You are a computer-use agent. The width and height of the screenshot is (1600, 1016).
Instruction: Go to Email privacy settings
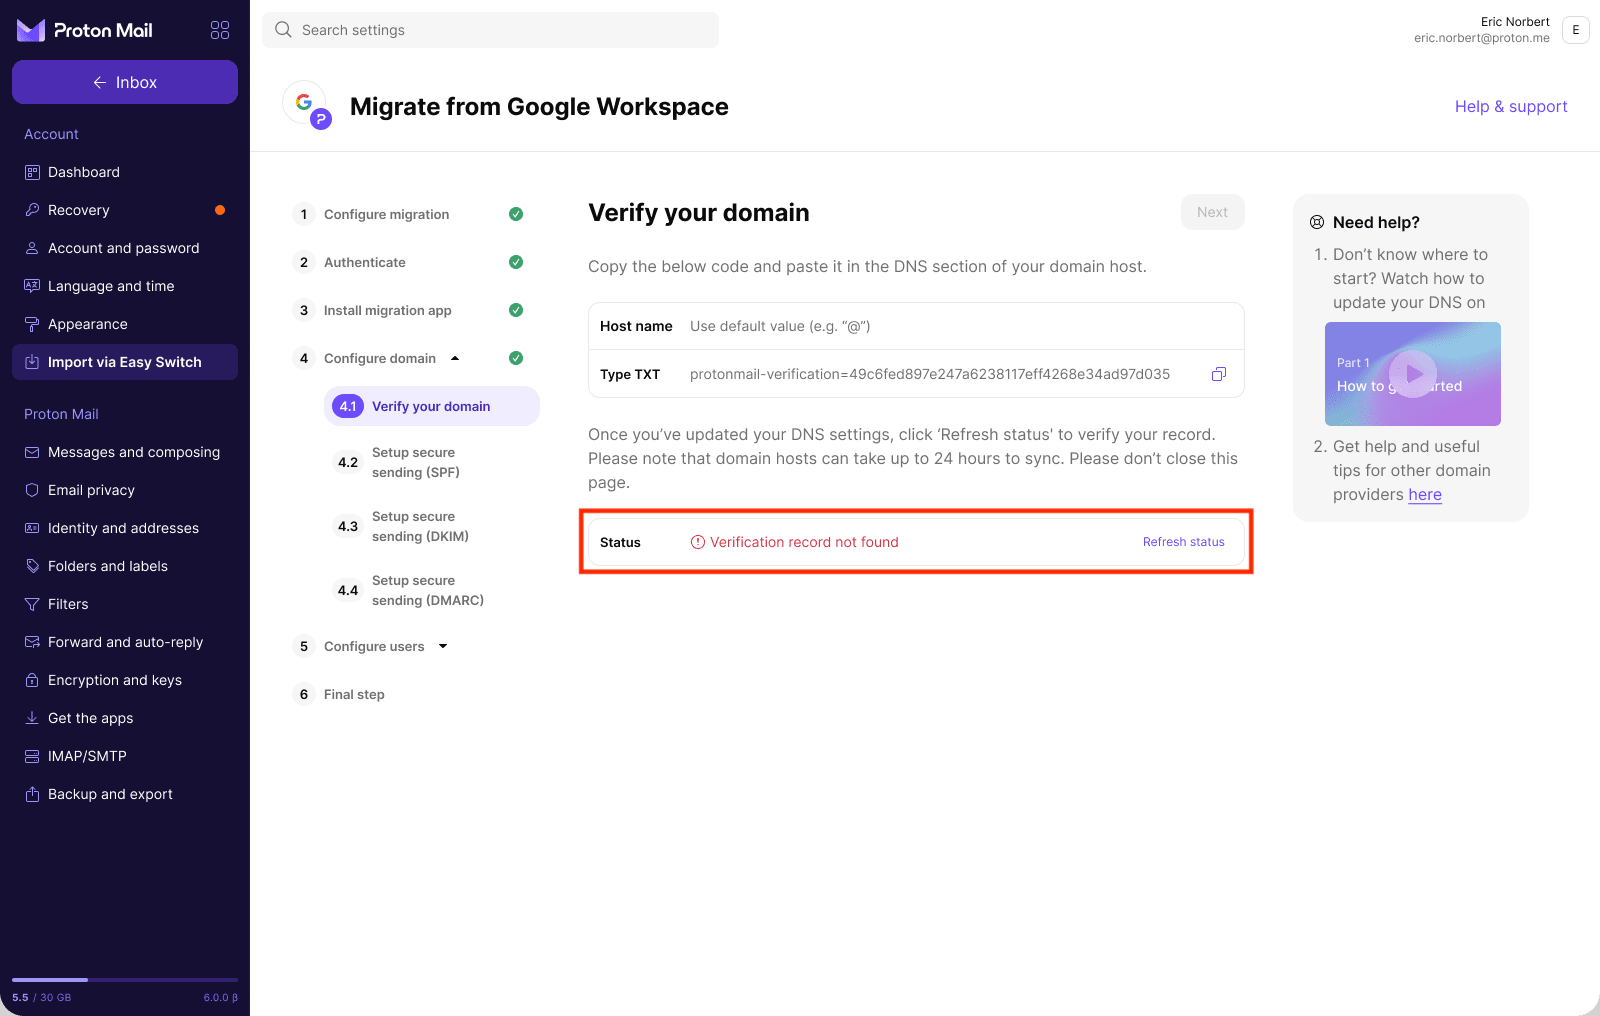pyautogui.click(x=125, y=490)
